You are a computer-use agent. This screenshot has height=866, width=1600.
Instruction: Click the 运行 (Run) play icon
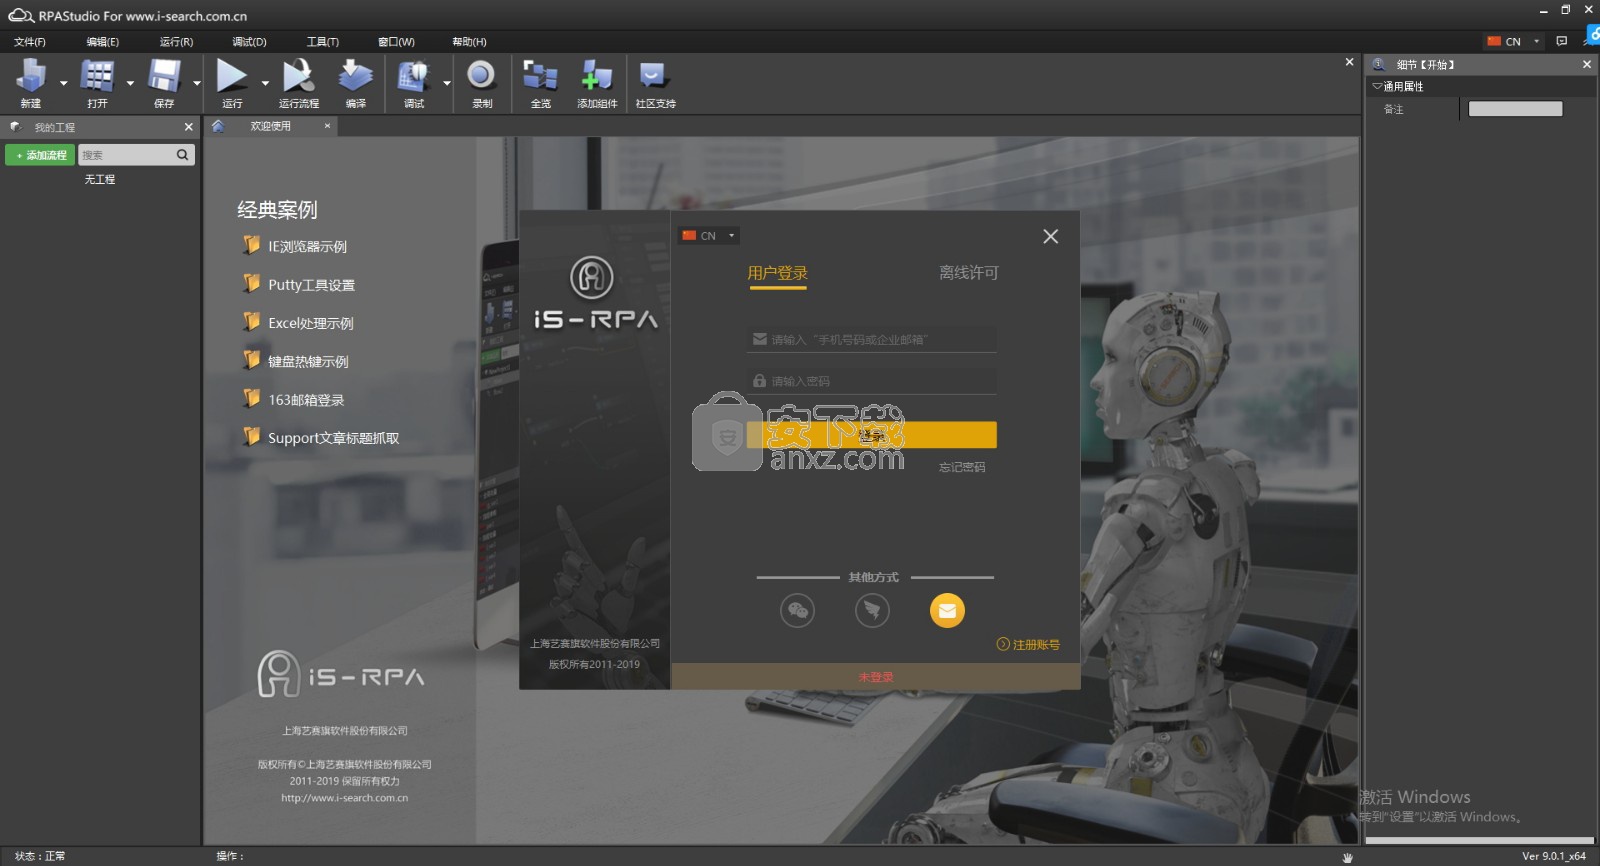pyautogui.click(x=232, y=76)
